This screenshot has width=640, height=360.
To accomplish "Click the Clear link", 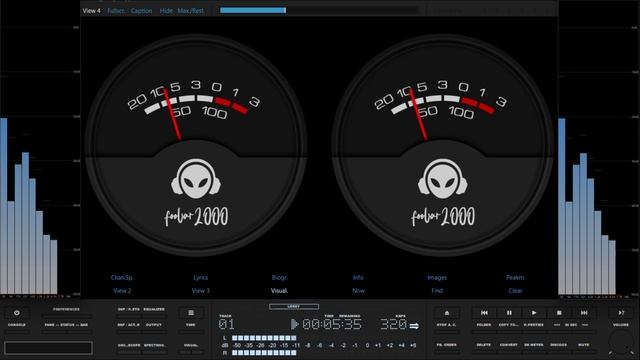I will (515, 291).
